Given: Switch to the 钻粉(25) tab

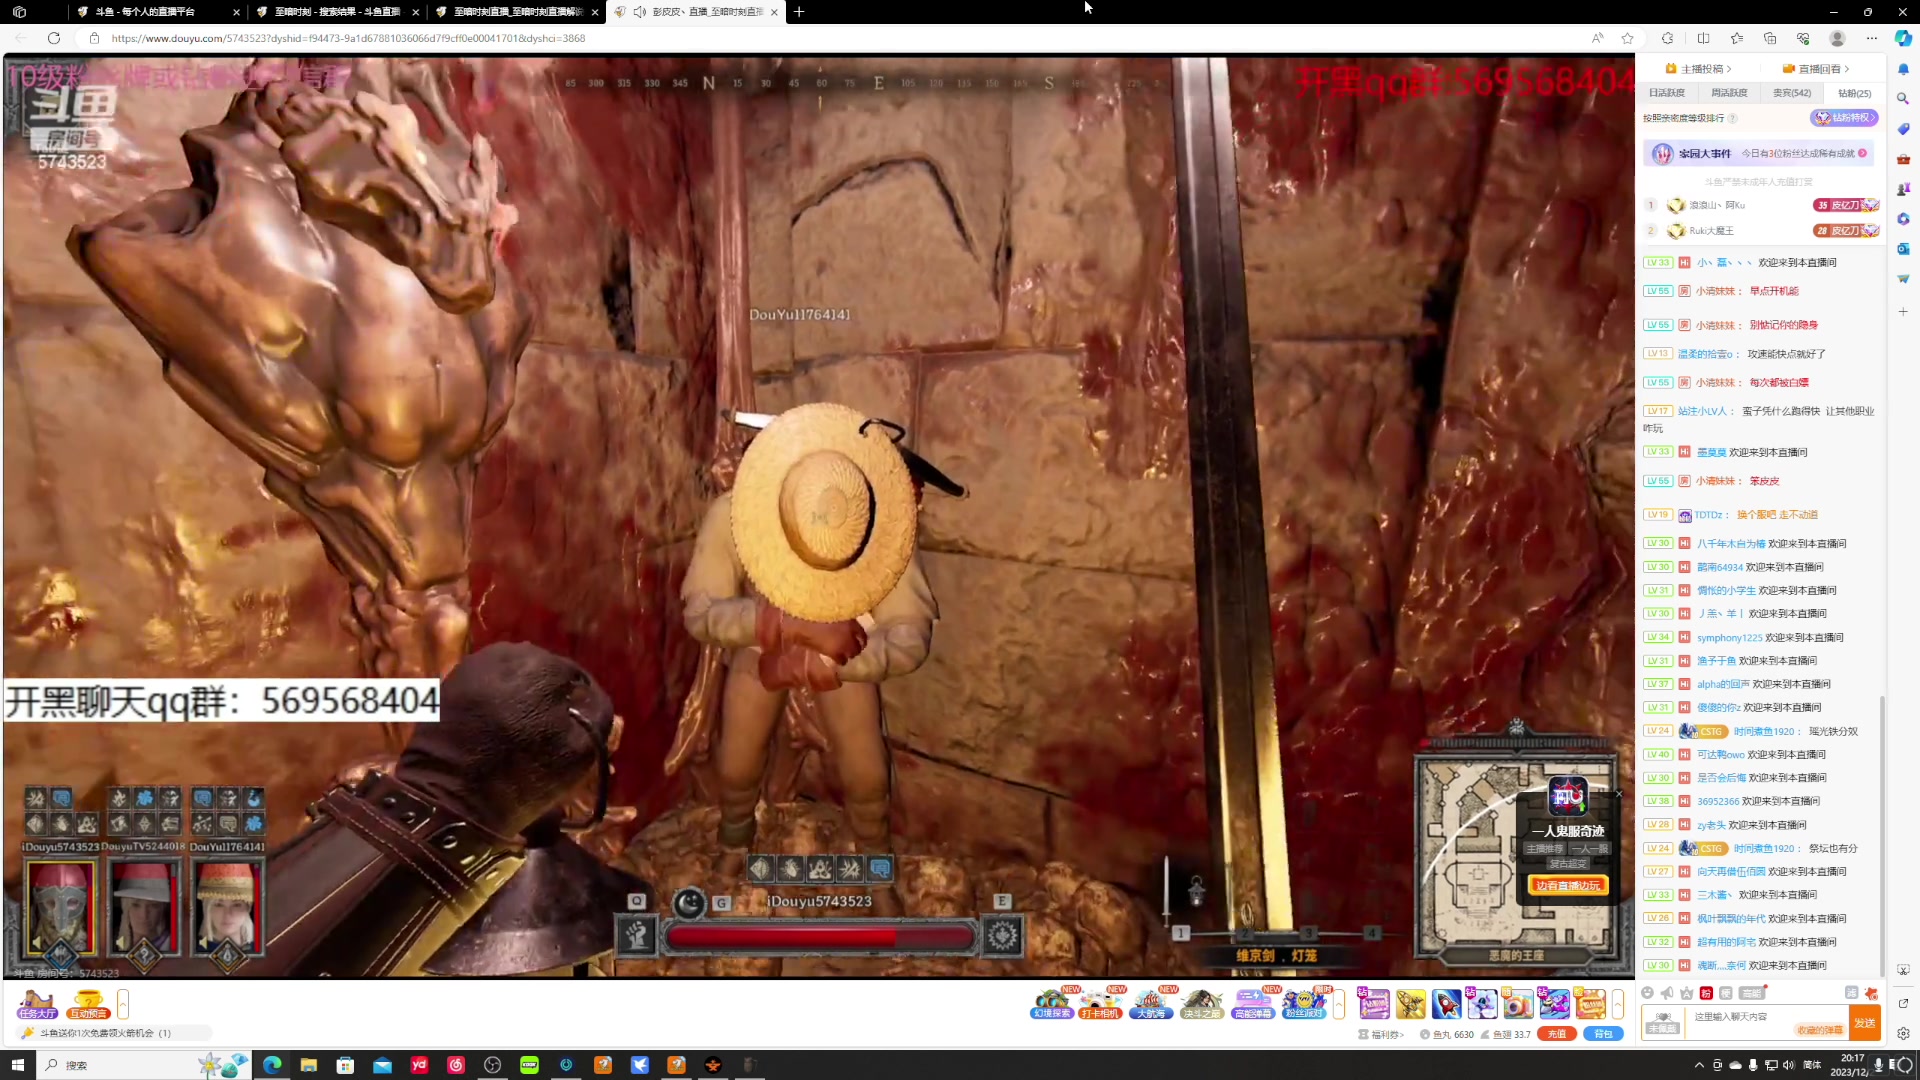Looking at the screenshot, I should point(1854,93).
